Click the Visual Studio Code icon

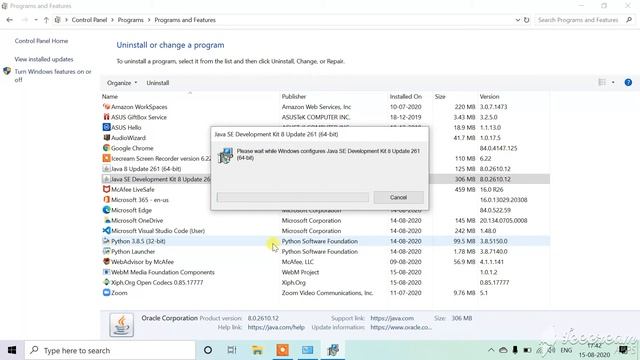(107, 231)
